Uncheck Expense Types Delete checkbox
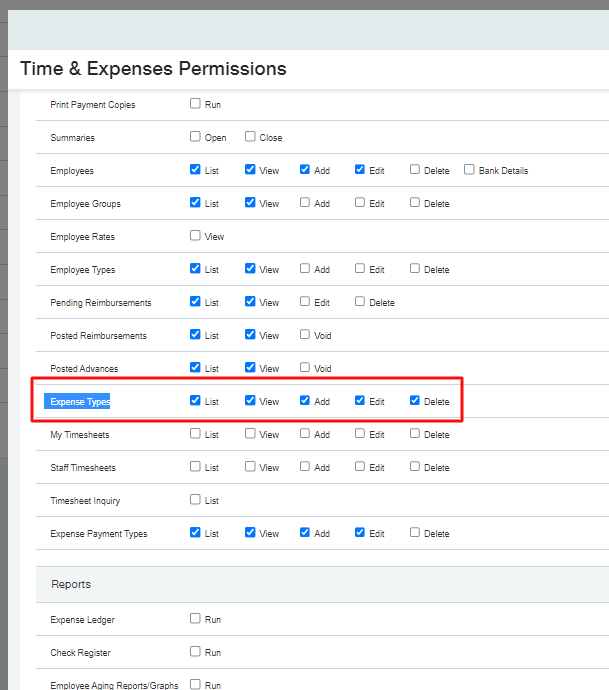Viewport: 609px width, 690px height. [415, 400]
